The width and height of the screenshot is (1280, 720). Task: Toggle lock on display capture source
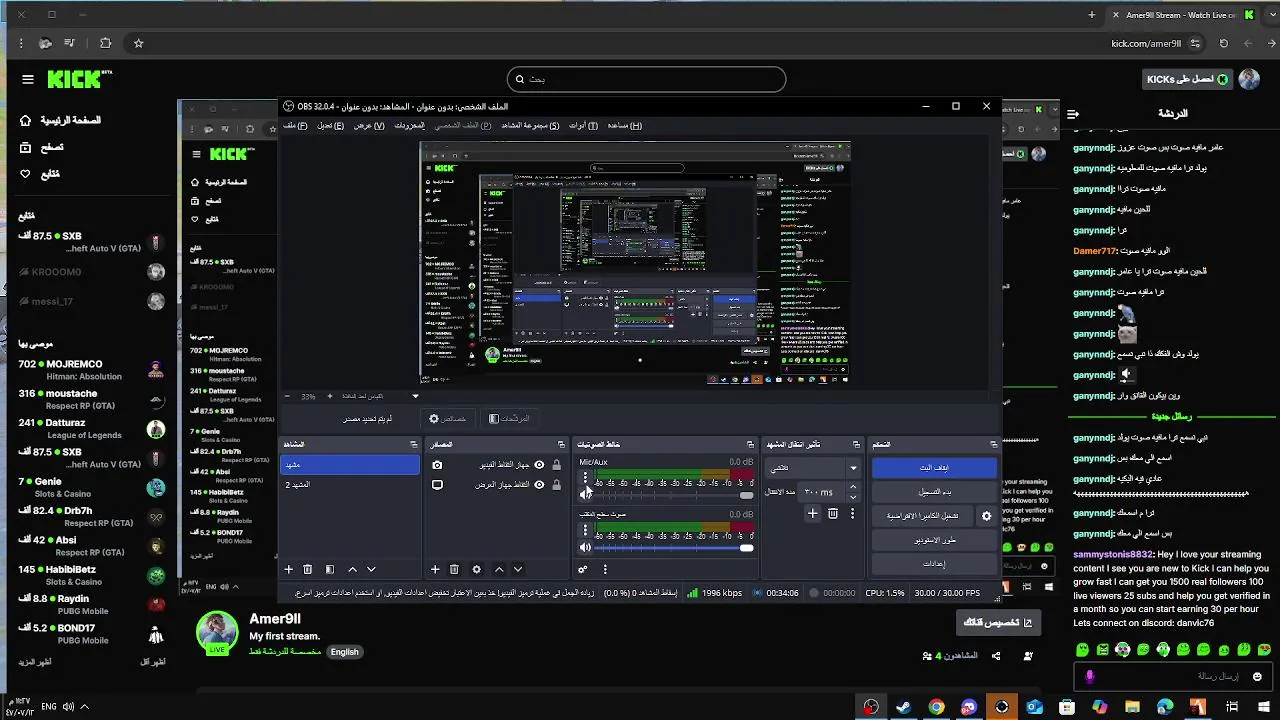[x=556, y=485]
